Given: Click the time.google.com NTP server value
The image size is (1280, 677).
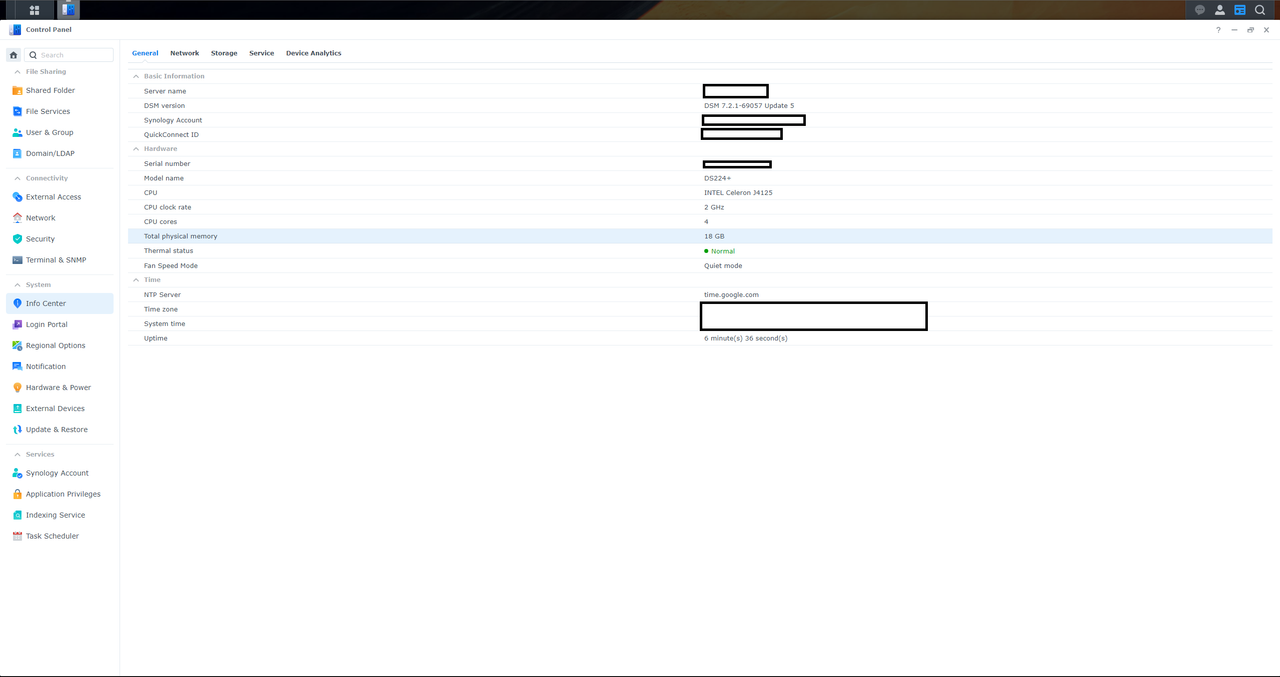Looking at the screenshot, I should pos(731,295).
